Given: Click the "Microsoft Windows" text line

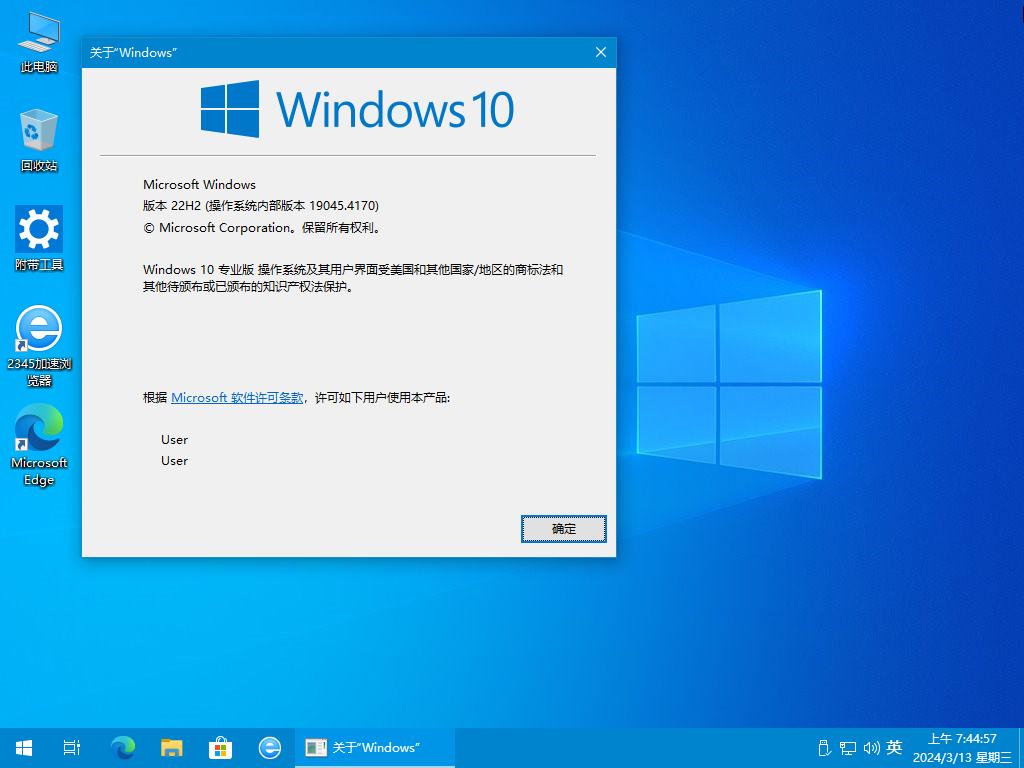Looking at the screenshot, I should pos(199,185).
